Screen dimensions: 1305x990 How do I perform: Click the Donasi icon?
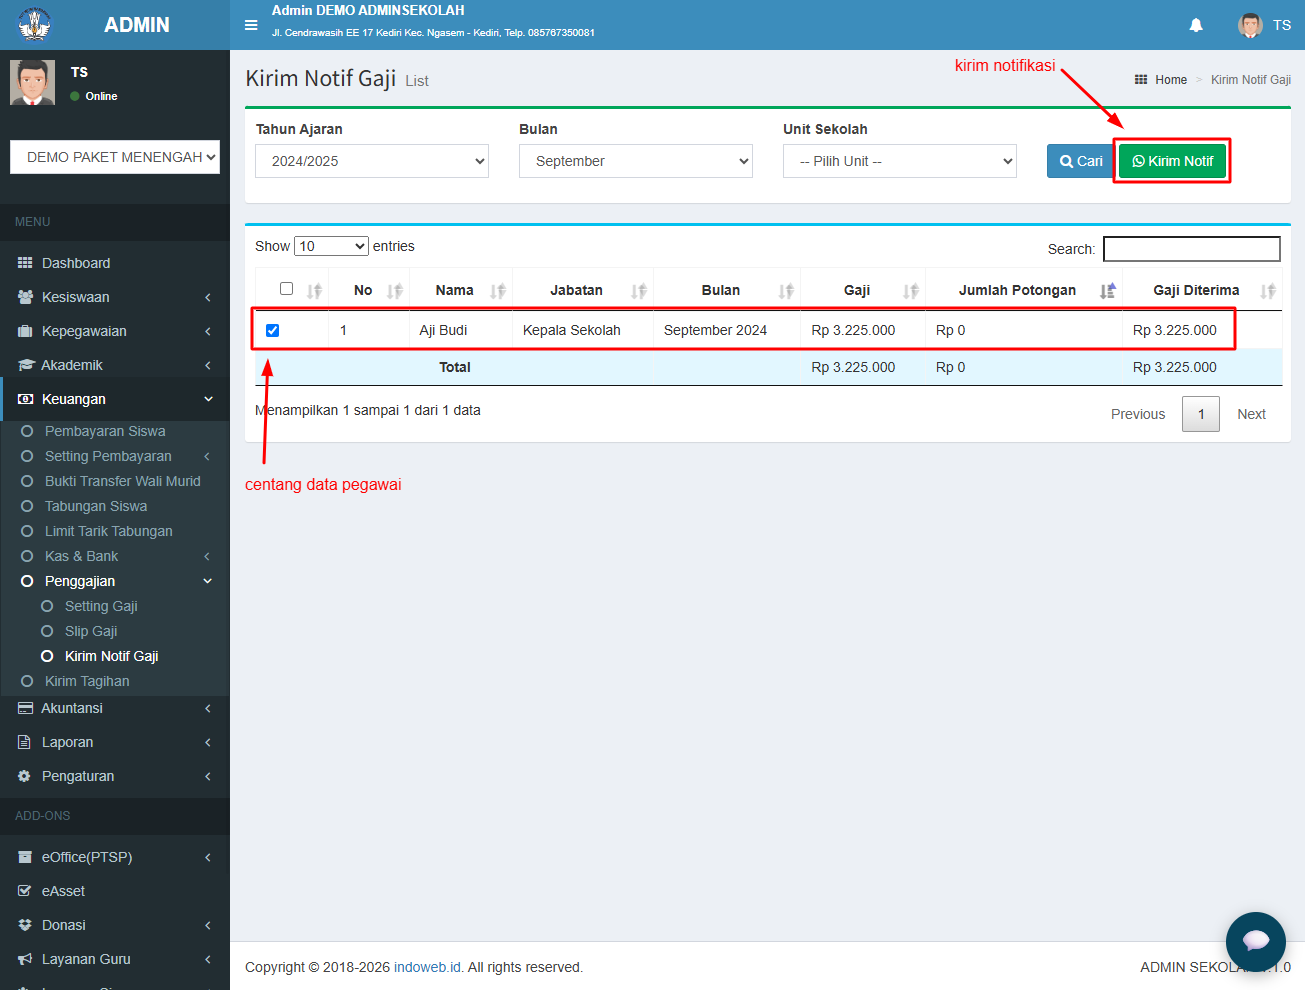(x=25, y=925)
